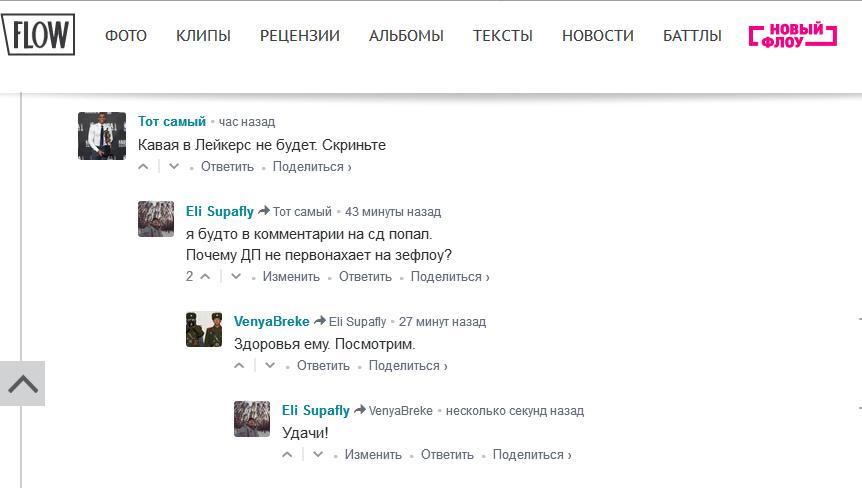Viewport: 862px width, 488px height.
Task: Share the comment about зефлоу
Action: pos(450,276)
